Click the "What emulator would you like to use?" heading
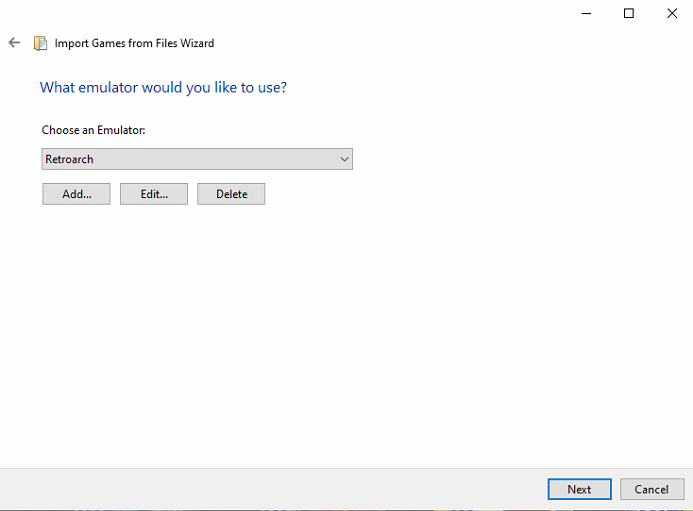This screenshot has width=693, height=511. (x=163, y=88)
